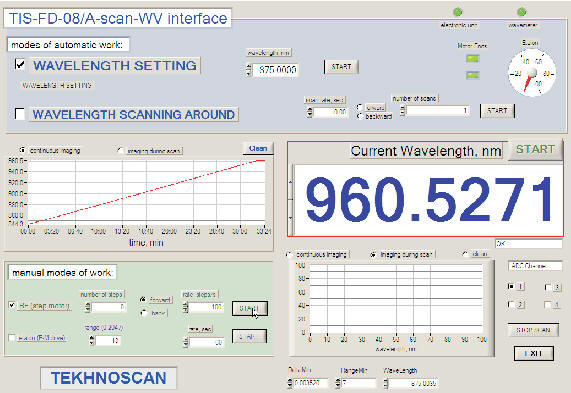This screenshot has height=393, width=571.
Task: Adjust the number of scans stepper arrows
Action: coord(403,110)
